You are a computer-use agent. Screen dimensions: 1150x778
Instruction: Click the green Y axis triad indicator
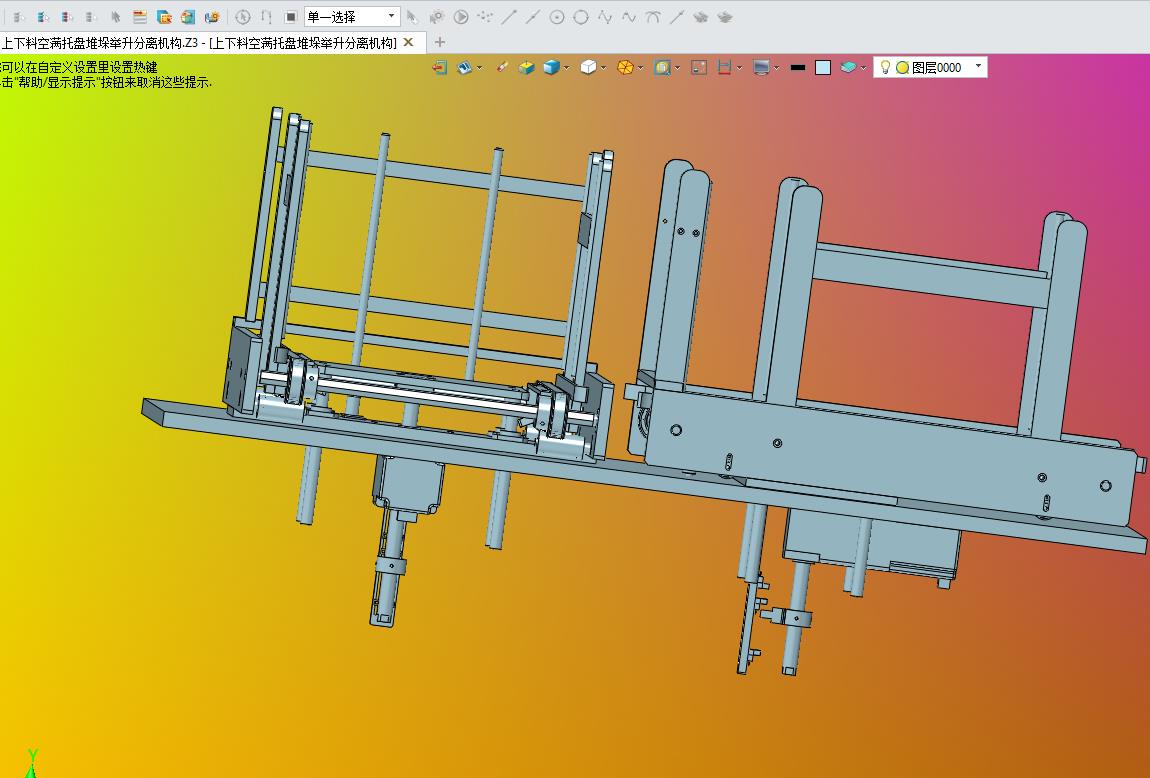[32, 763]
